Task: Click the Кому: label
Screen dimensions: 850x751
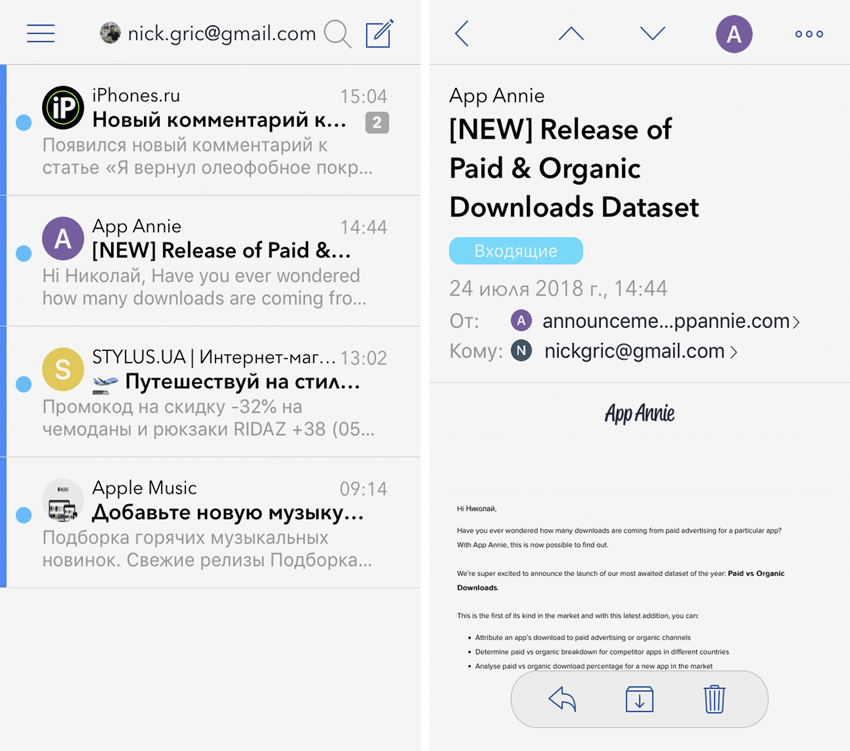Action: [x=476, y=351]
